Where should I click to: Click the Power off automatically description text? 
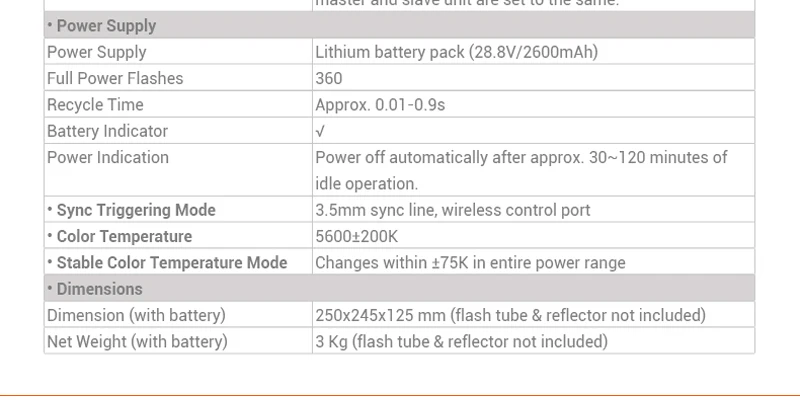521,170
